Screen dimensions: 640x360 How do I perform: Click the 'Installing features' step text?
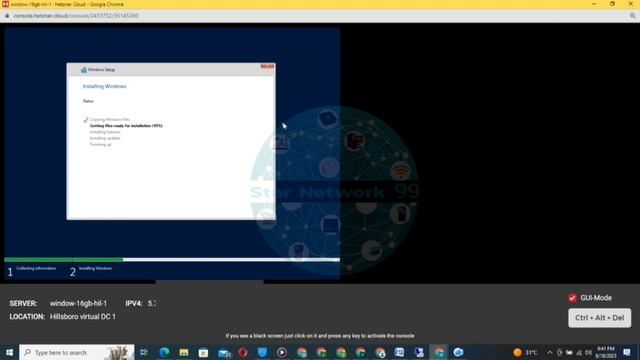(105, 132)
